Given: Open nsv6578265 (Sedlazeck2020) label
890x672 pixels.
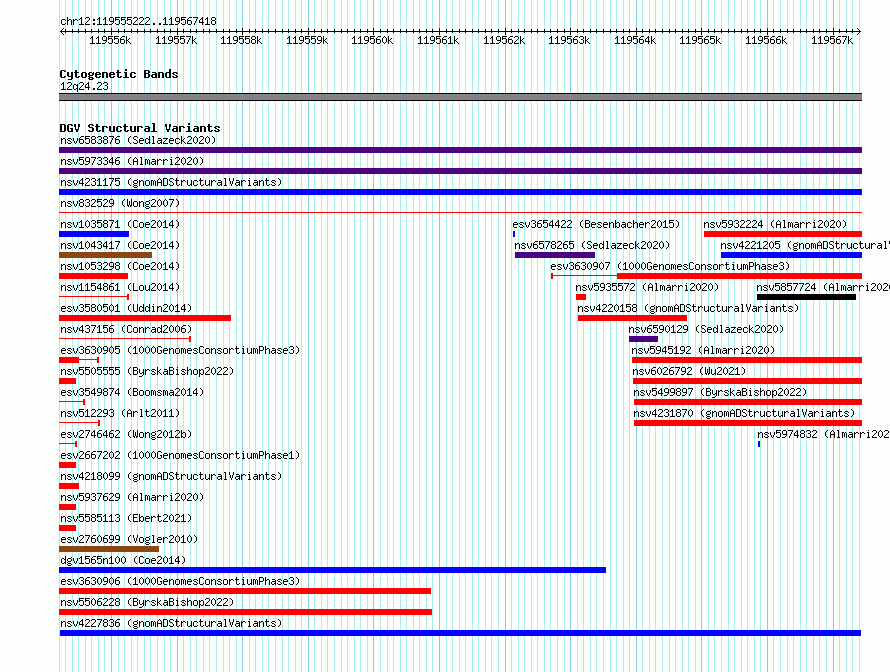Looking at the screenshot, I should coord(592,245).
